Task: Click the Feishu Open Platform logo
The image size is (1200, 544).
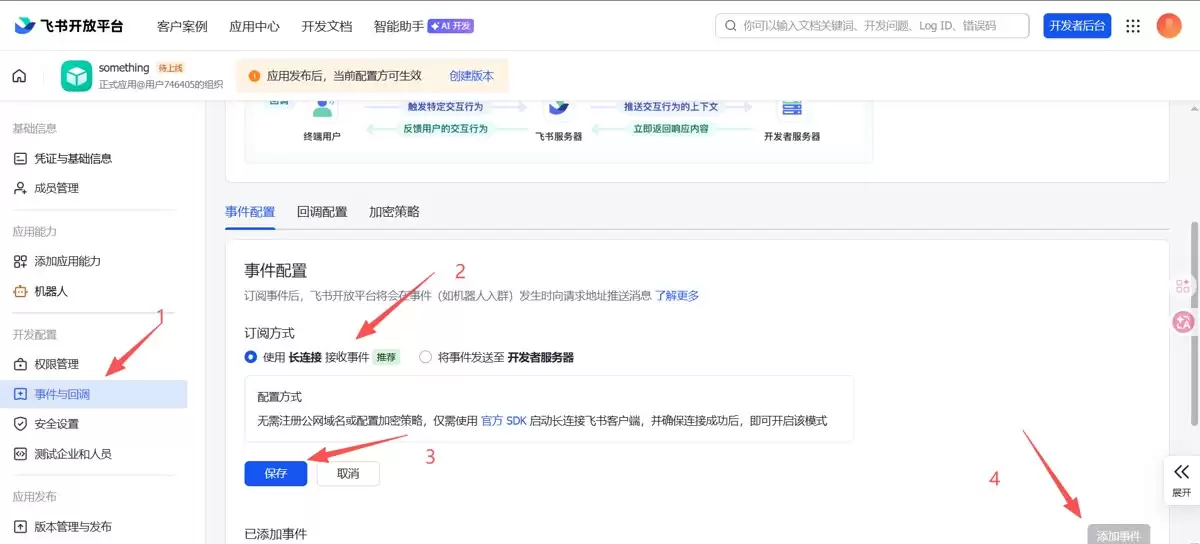Action: click(x=69, y=26)
